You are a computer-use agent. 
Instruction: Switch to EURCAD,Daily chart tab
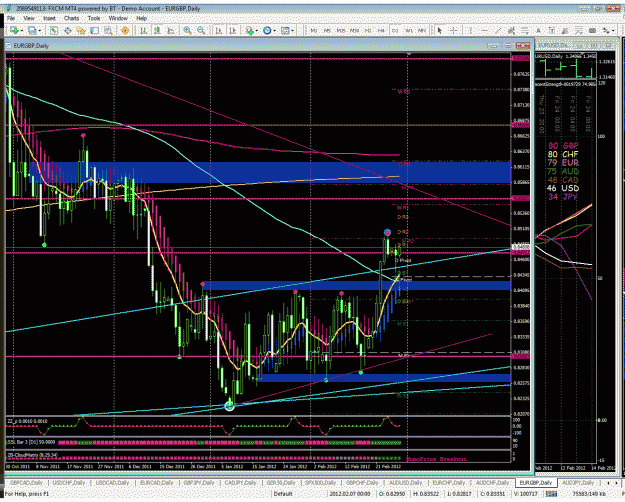[x=156, y=483]
